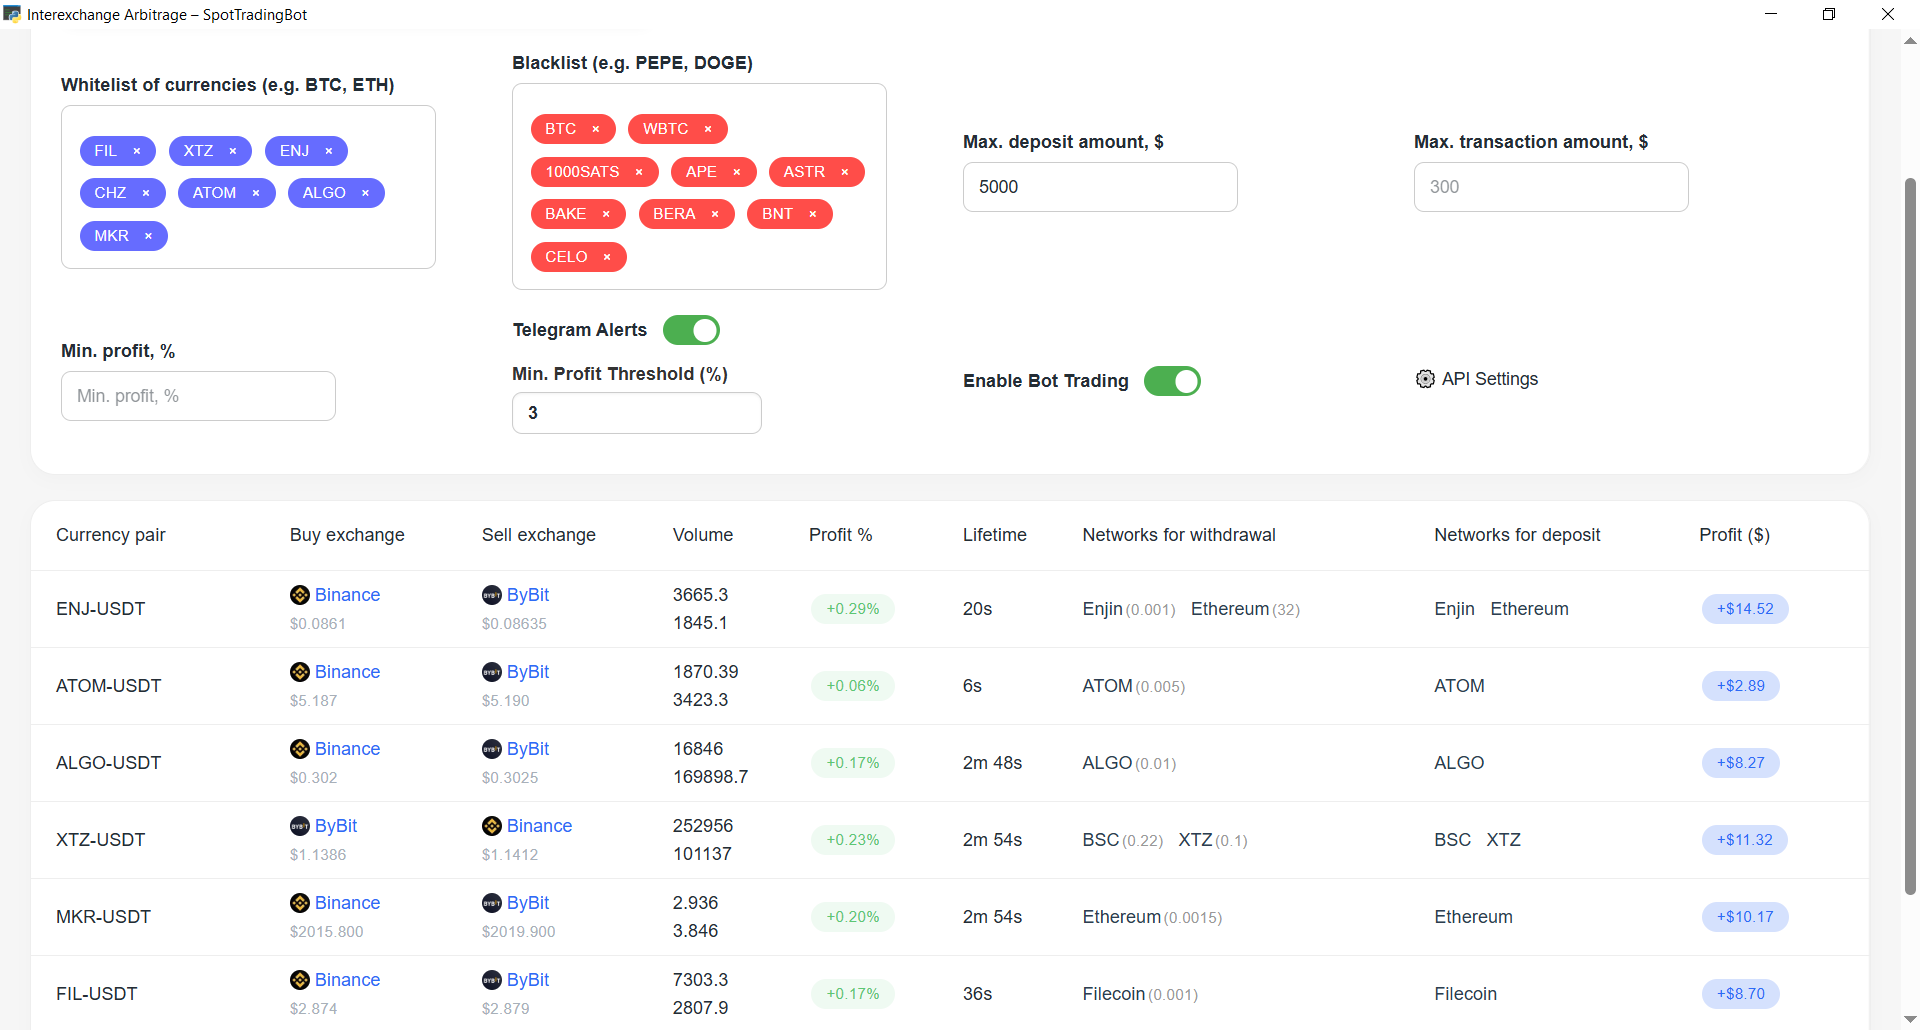Remove BTC from the blacklist
Image resolution: width=1920 pixels, height=1030 pixels.
pyautogui.click(x=596, y=129)
